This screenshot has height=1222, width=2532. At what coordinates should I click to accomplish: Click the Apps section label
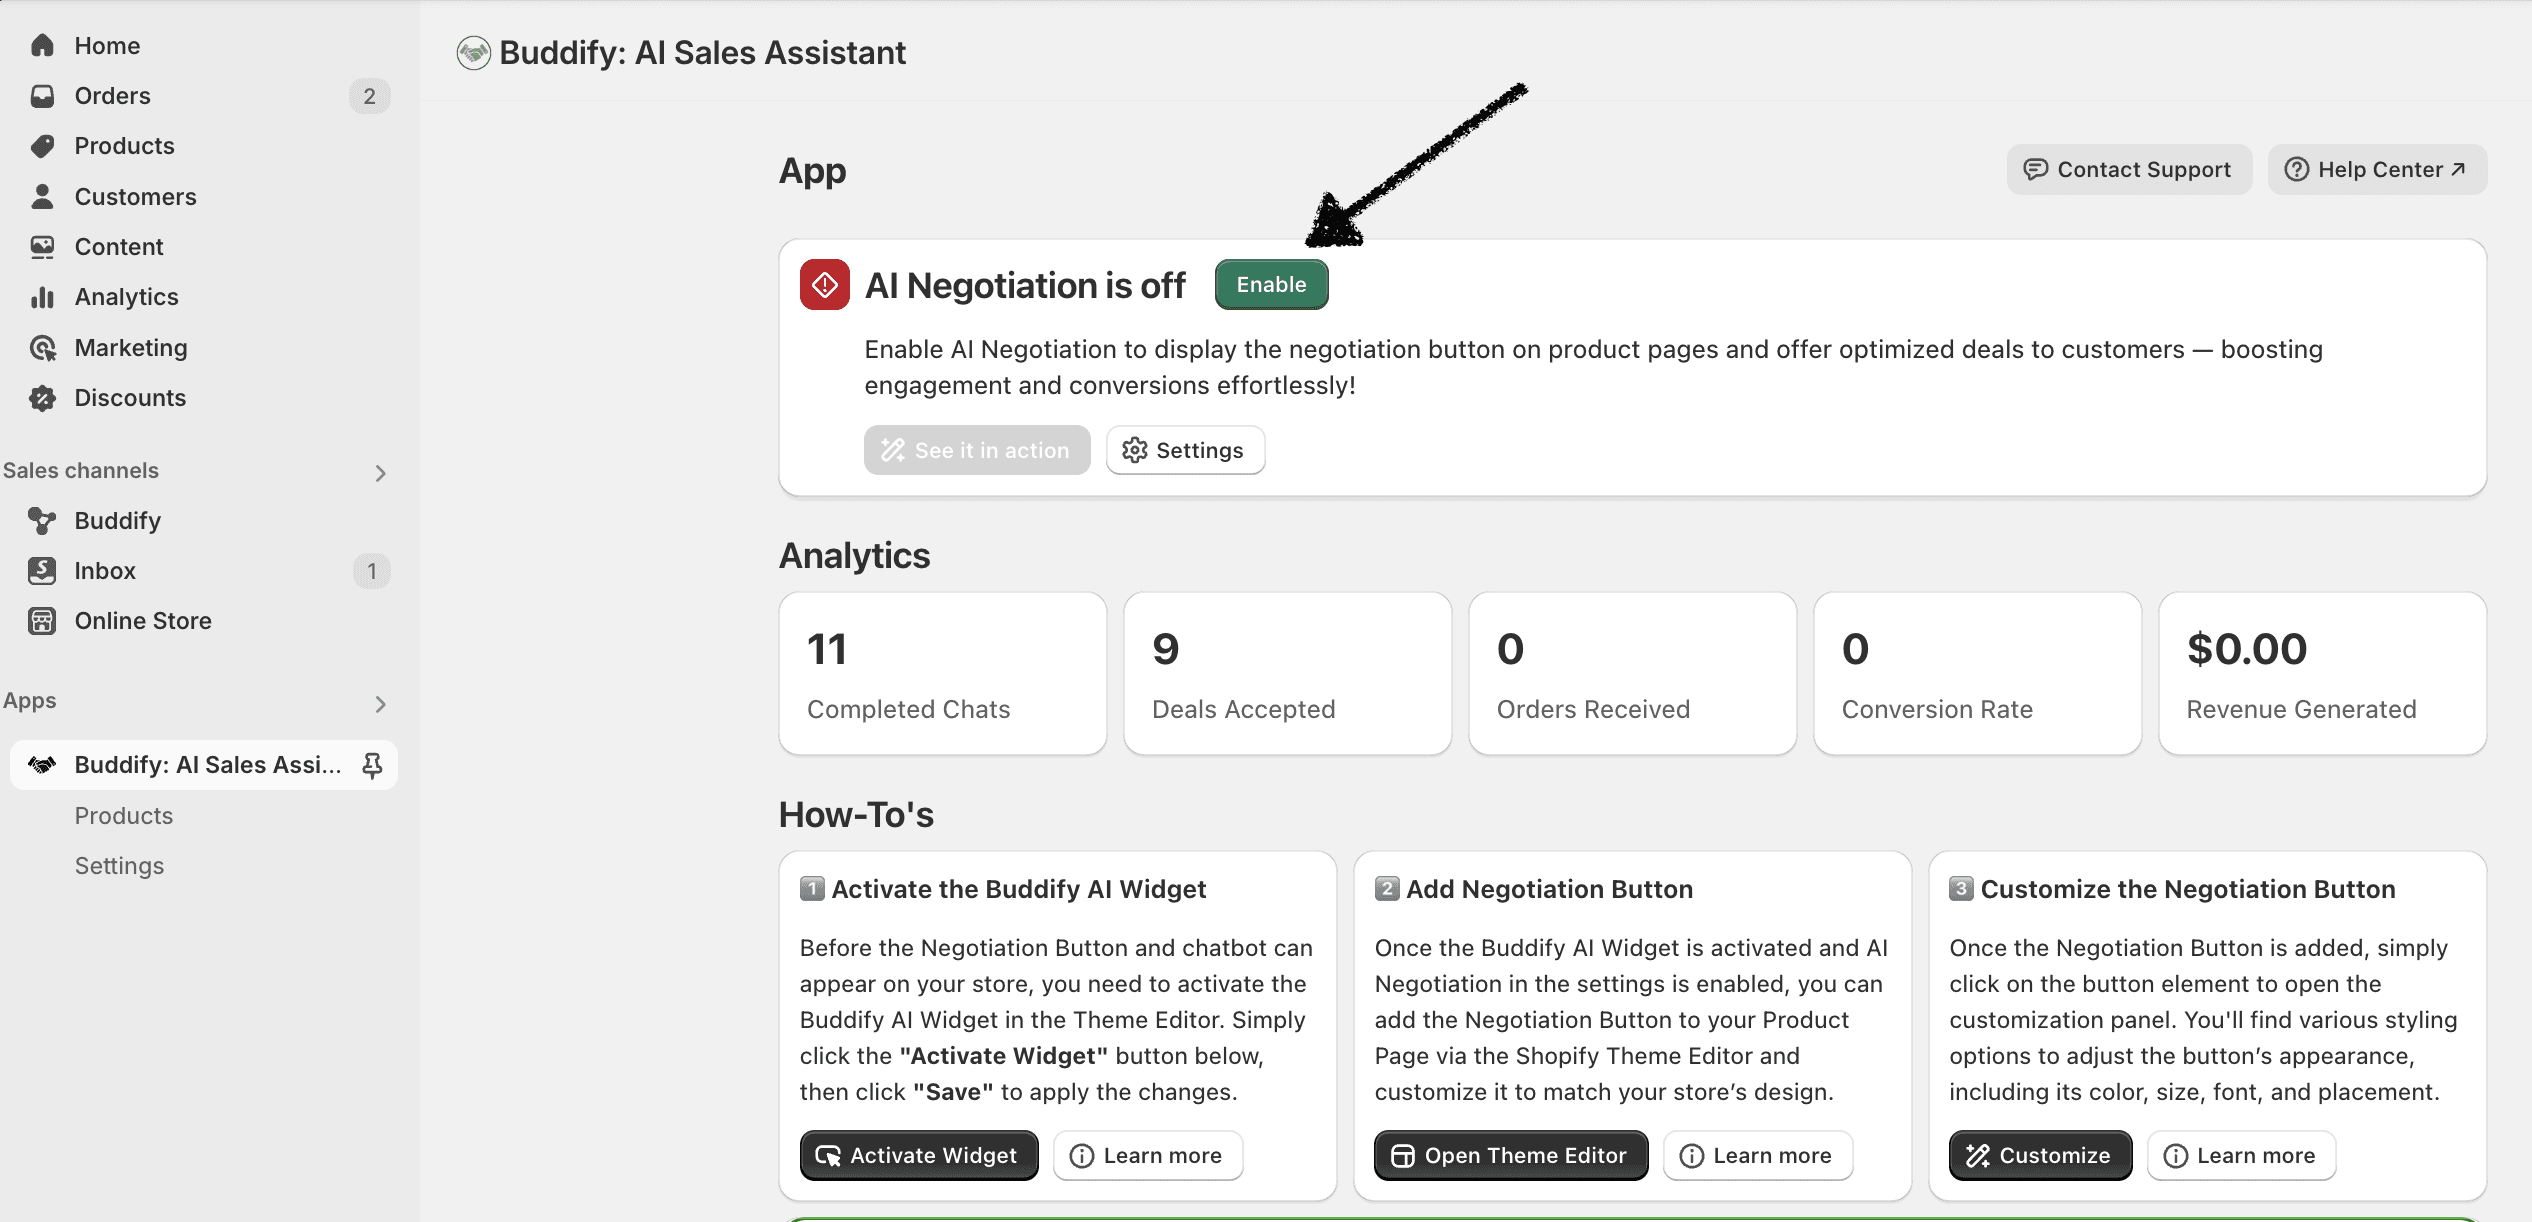click(30, 701)
